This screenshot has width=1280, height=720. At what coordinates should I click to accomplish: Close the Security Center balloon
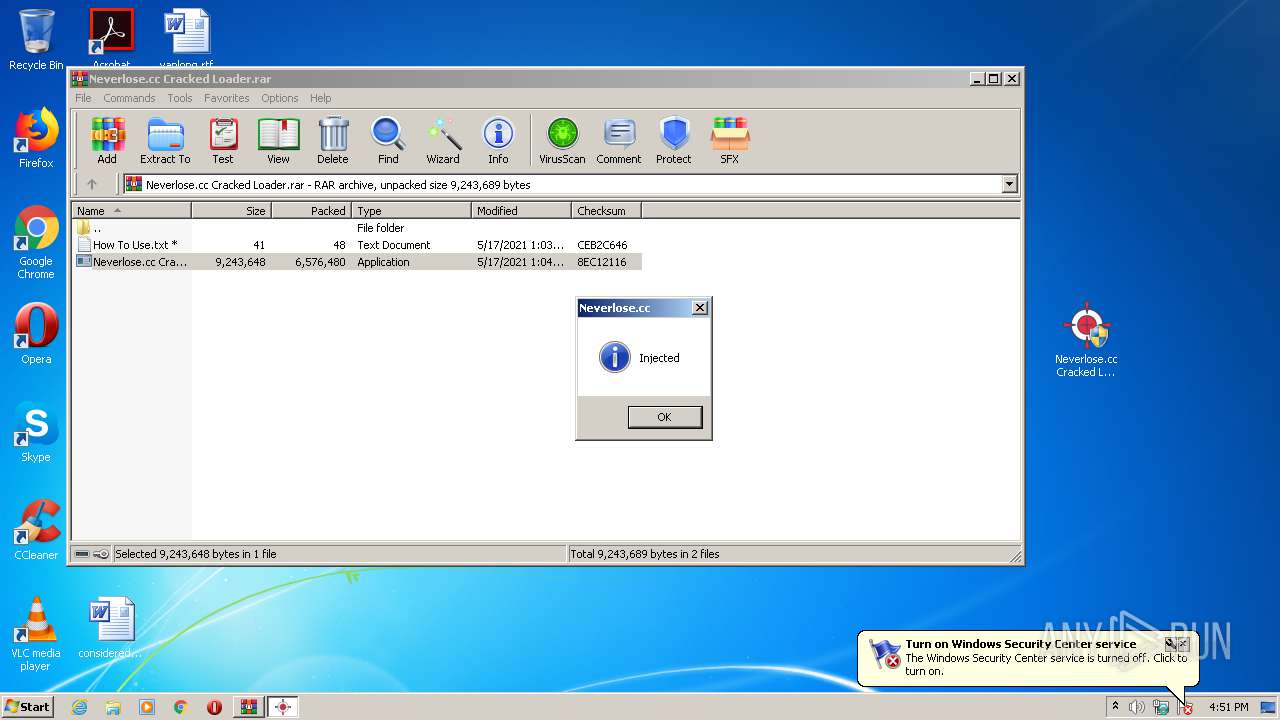click(x=1184, y=644)
